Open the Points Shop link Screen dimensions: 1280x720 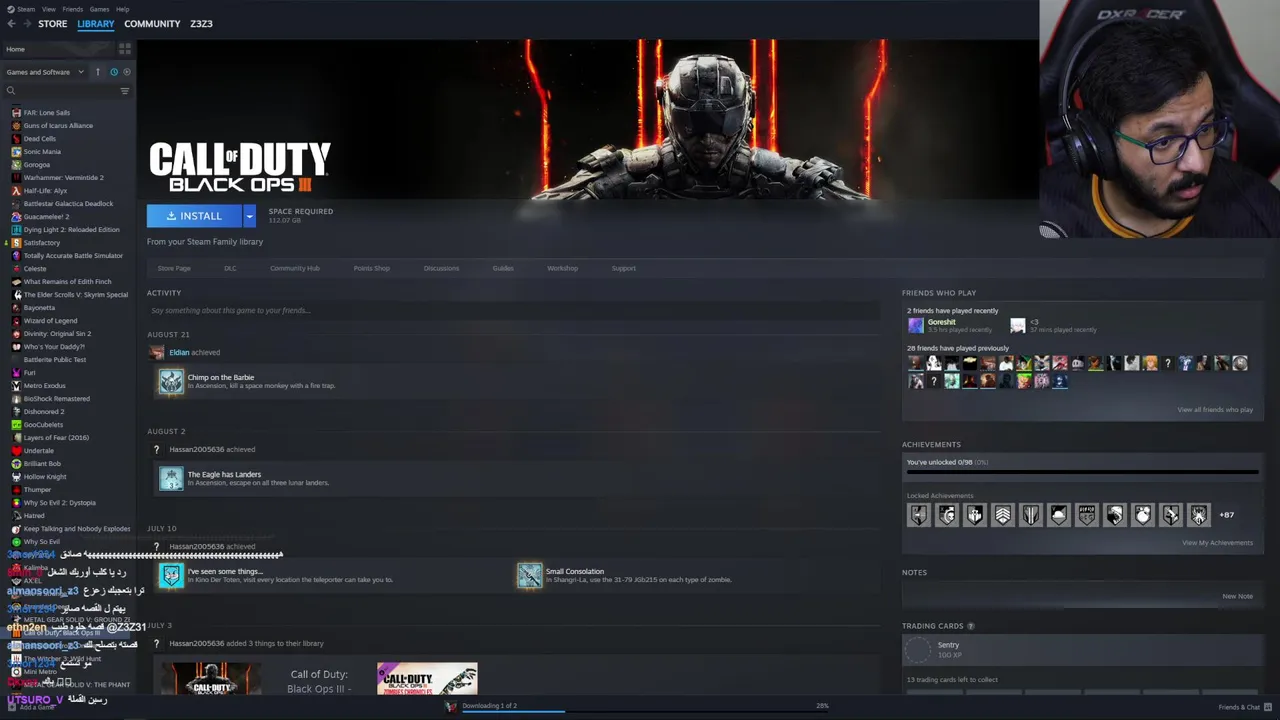click(x=371, y=268)
